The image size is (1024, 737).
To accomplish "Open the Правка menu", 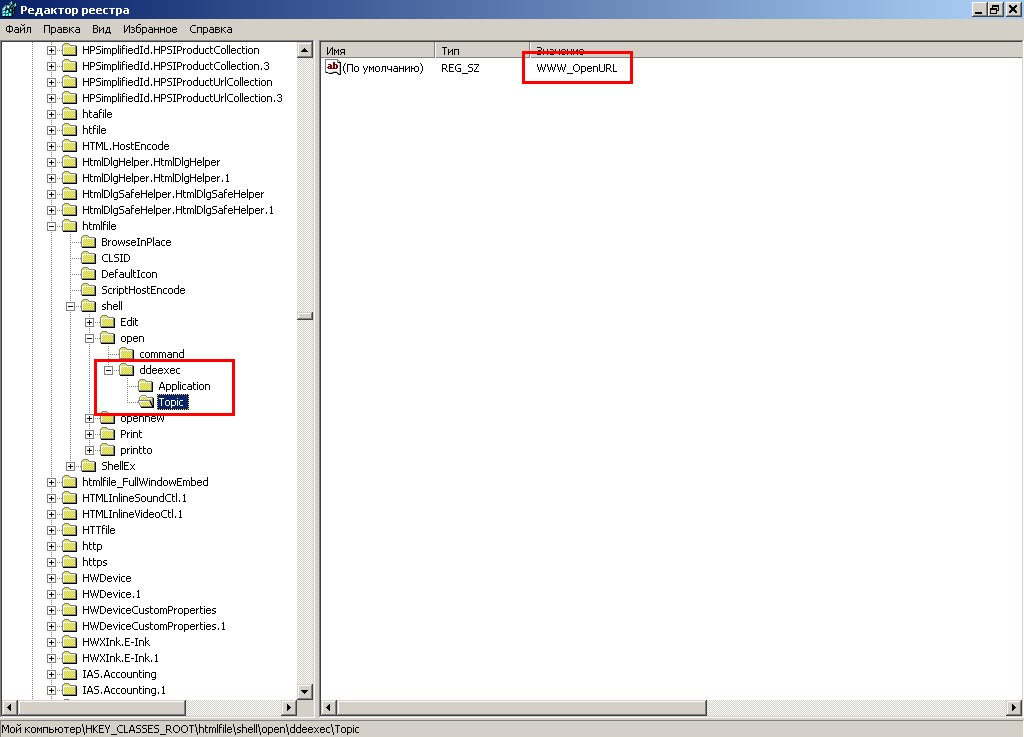I will click(61, 29).
